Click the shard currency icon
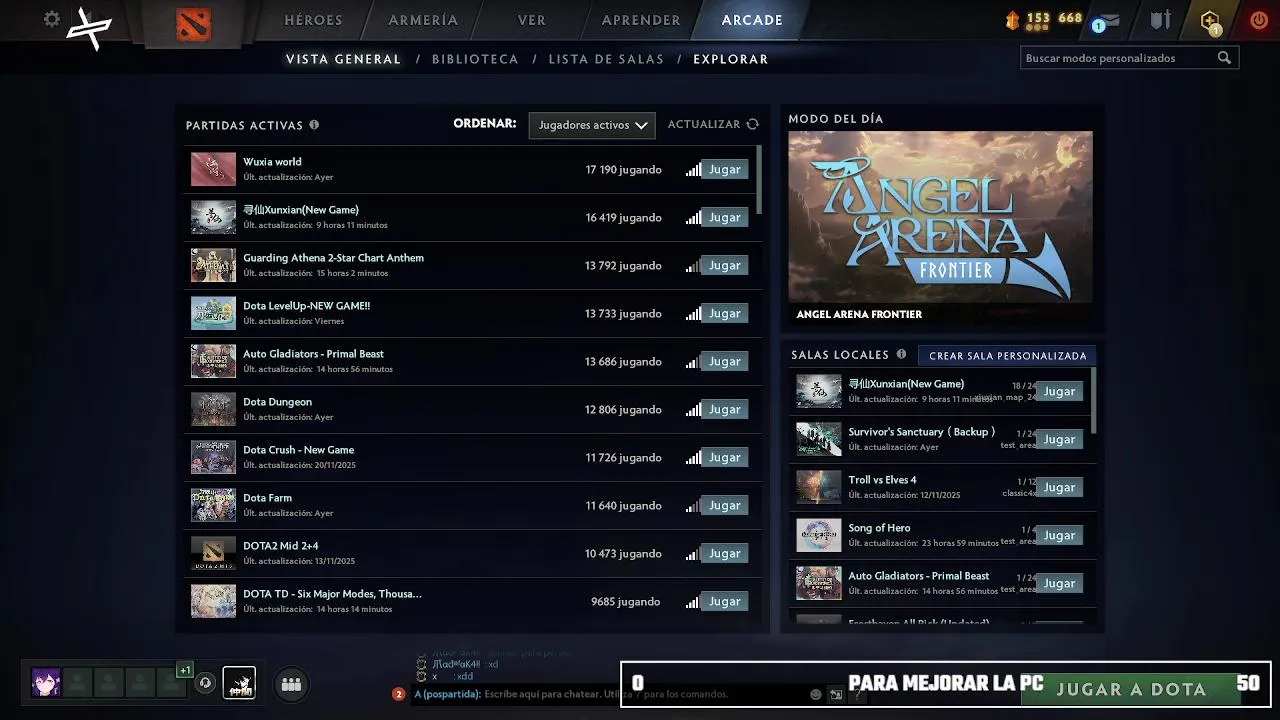1280x720 pixels. pyautogui.click(x=1012, y=19)
